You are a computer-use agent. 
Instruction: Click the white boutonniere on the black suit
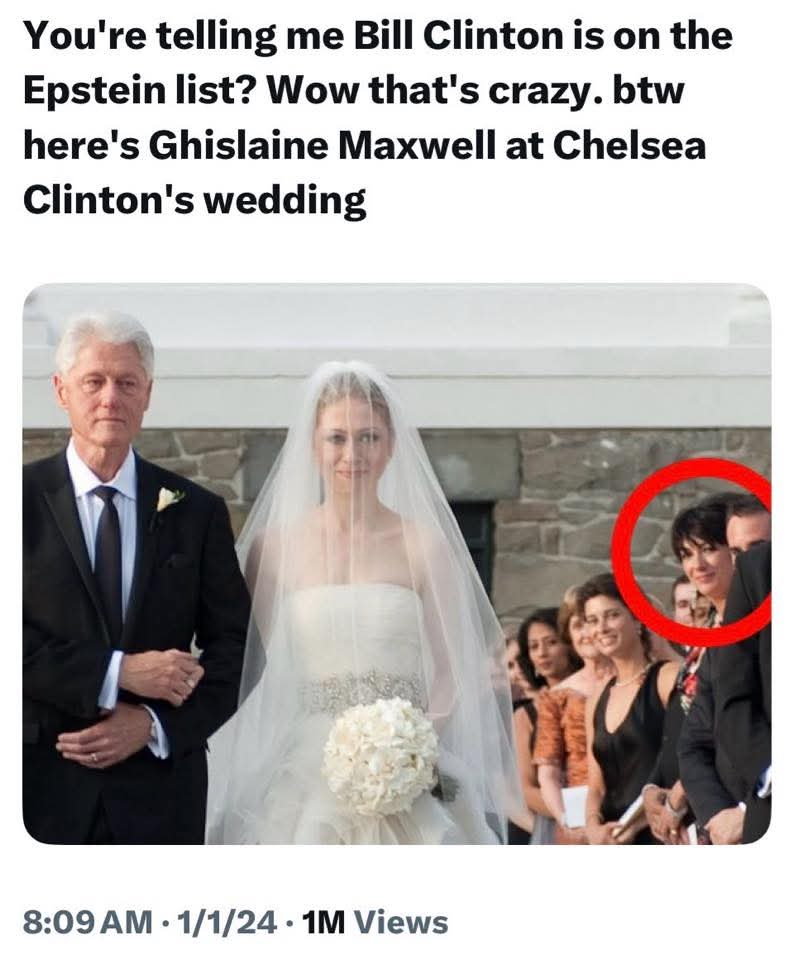[x=168, y=498]
